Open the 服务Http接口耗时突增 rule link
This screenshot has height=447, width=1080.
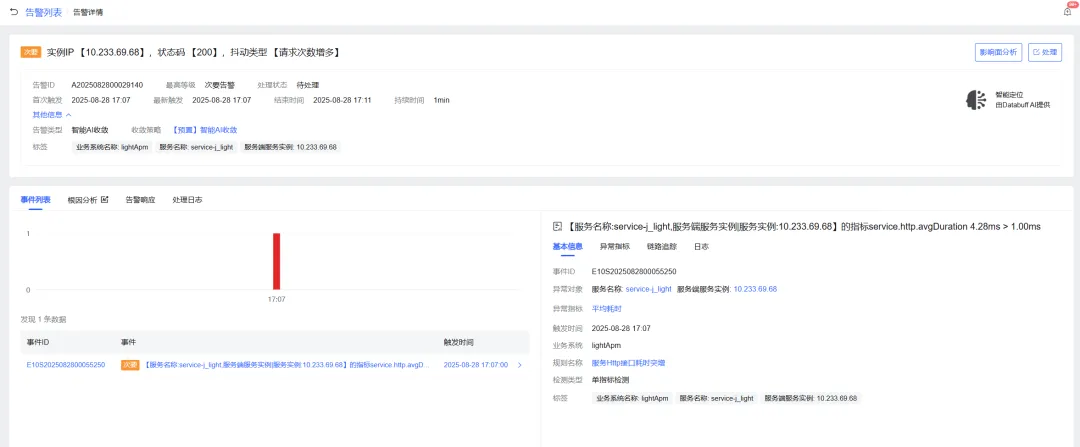click(628, 362)
